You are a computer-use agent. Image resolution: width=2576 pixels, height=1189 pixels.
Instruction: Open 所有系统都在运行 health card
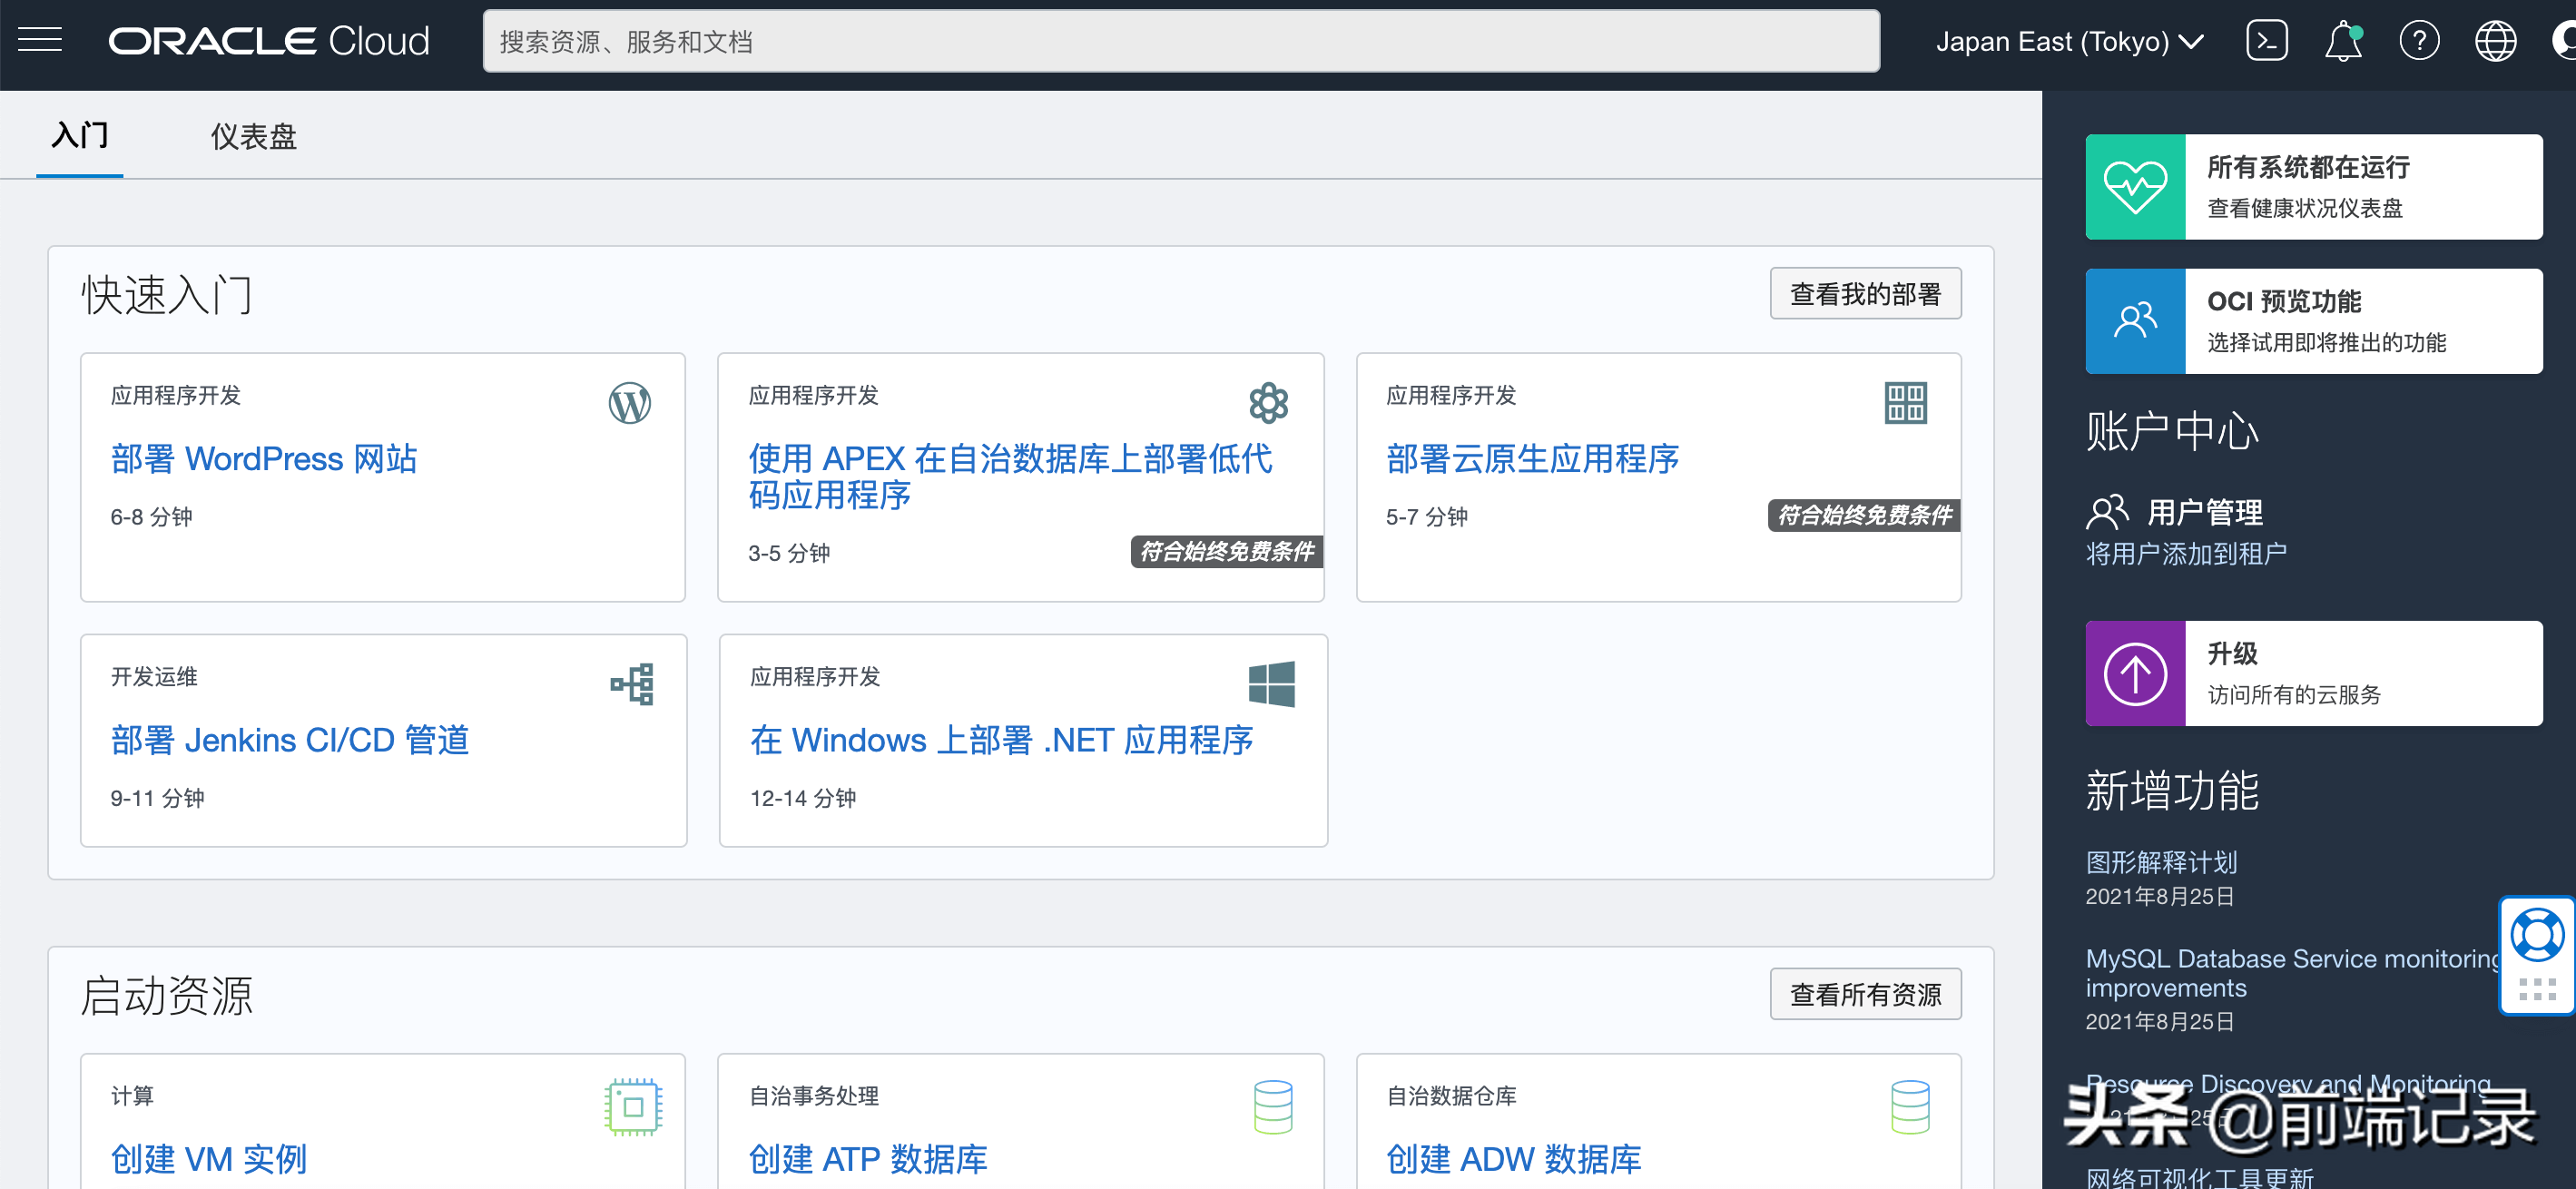click(2313, 187)
